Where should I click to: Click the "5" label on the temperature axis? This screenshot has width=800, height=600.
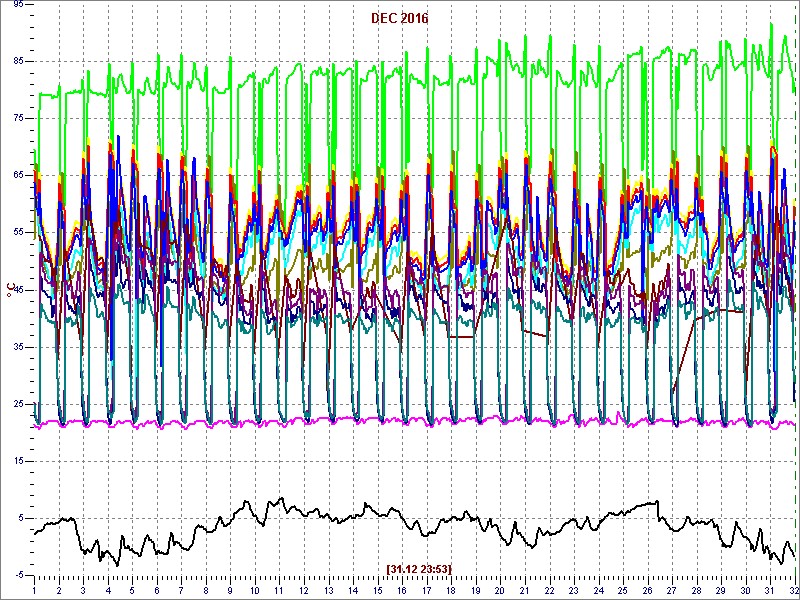[x=20, y=518]
